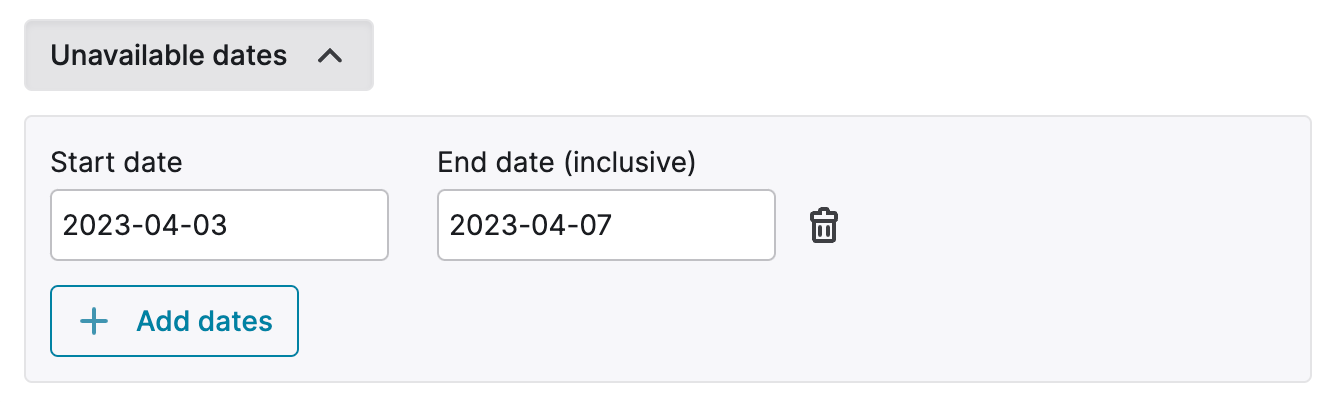Viewport: 1332px width, 402px height.
Task: Click the Start date label
Action: click(x=117, y=162)
